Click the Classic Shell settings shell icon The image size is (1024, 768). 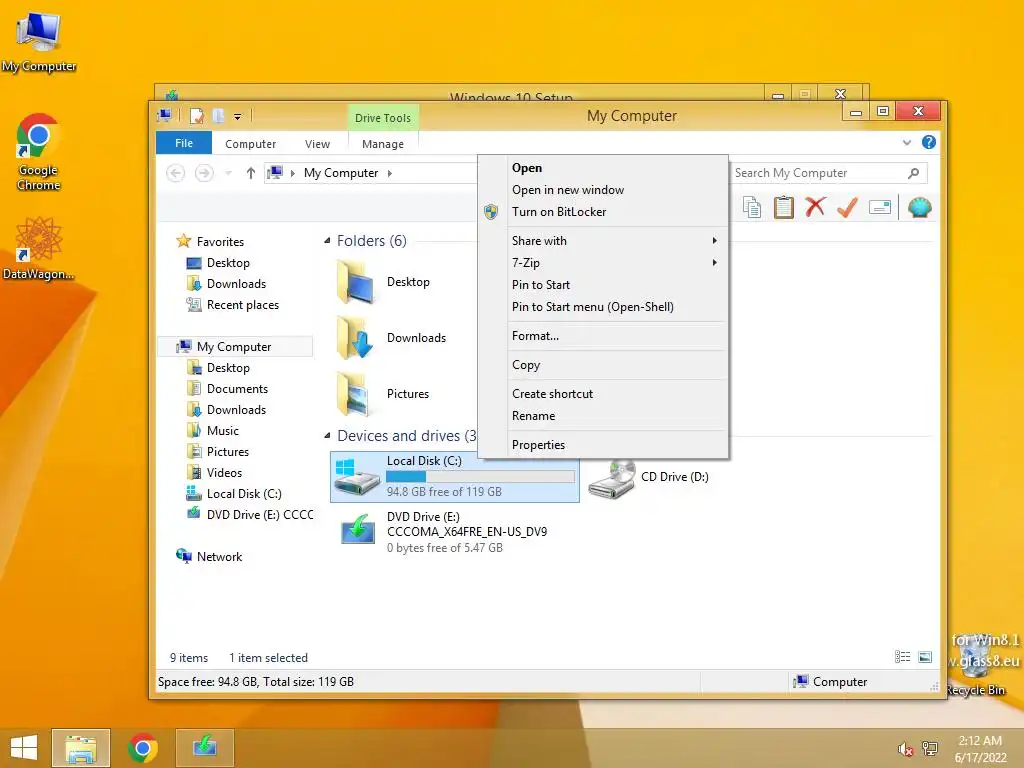click(x=920, y=208)
